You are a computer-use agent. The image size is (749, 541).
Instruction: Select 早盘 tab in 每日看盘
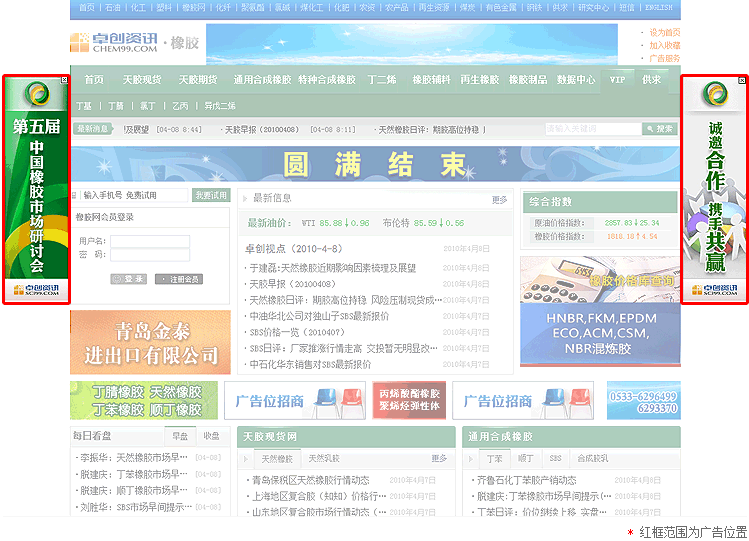pyautogui.click(x=180, y=436)
